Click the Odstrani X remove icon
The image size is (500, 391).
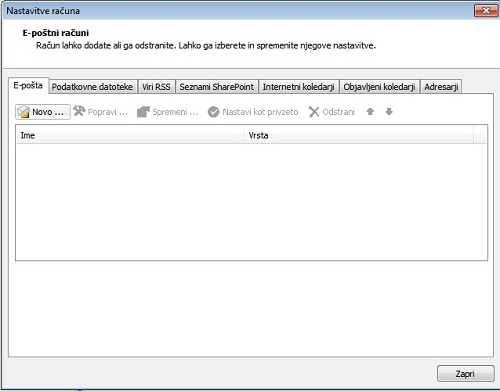314,112
